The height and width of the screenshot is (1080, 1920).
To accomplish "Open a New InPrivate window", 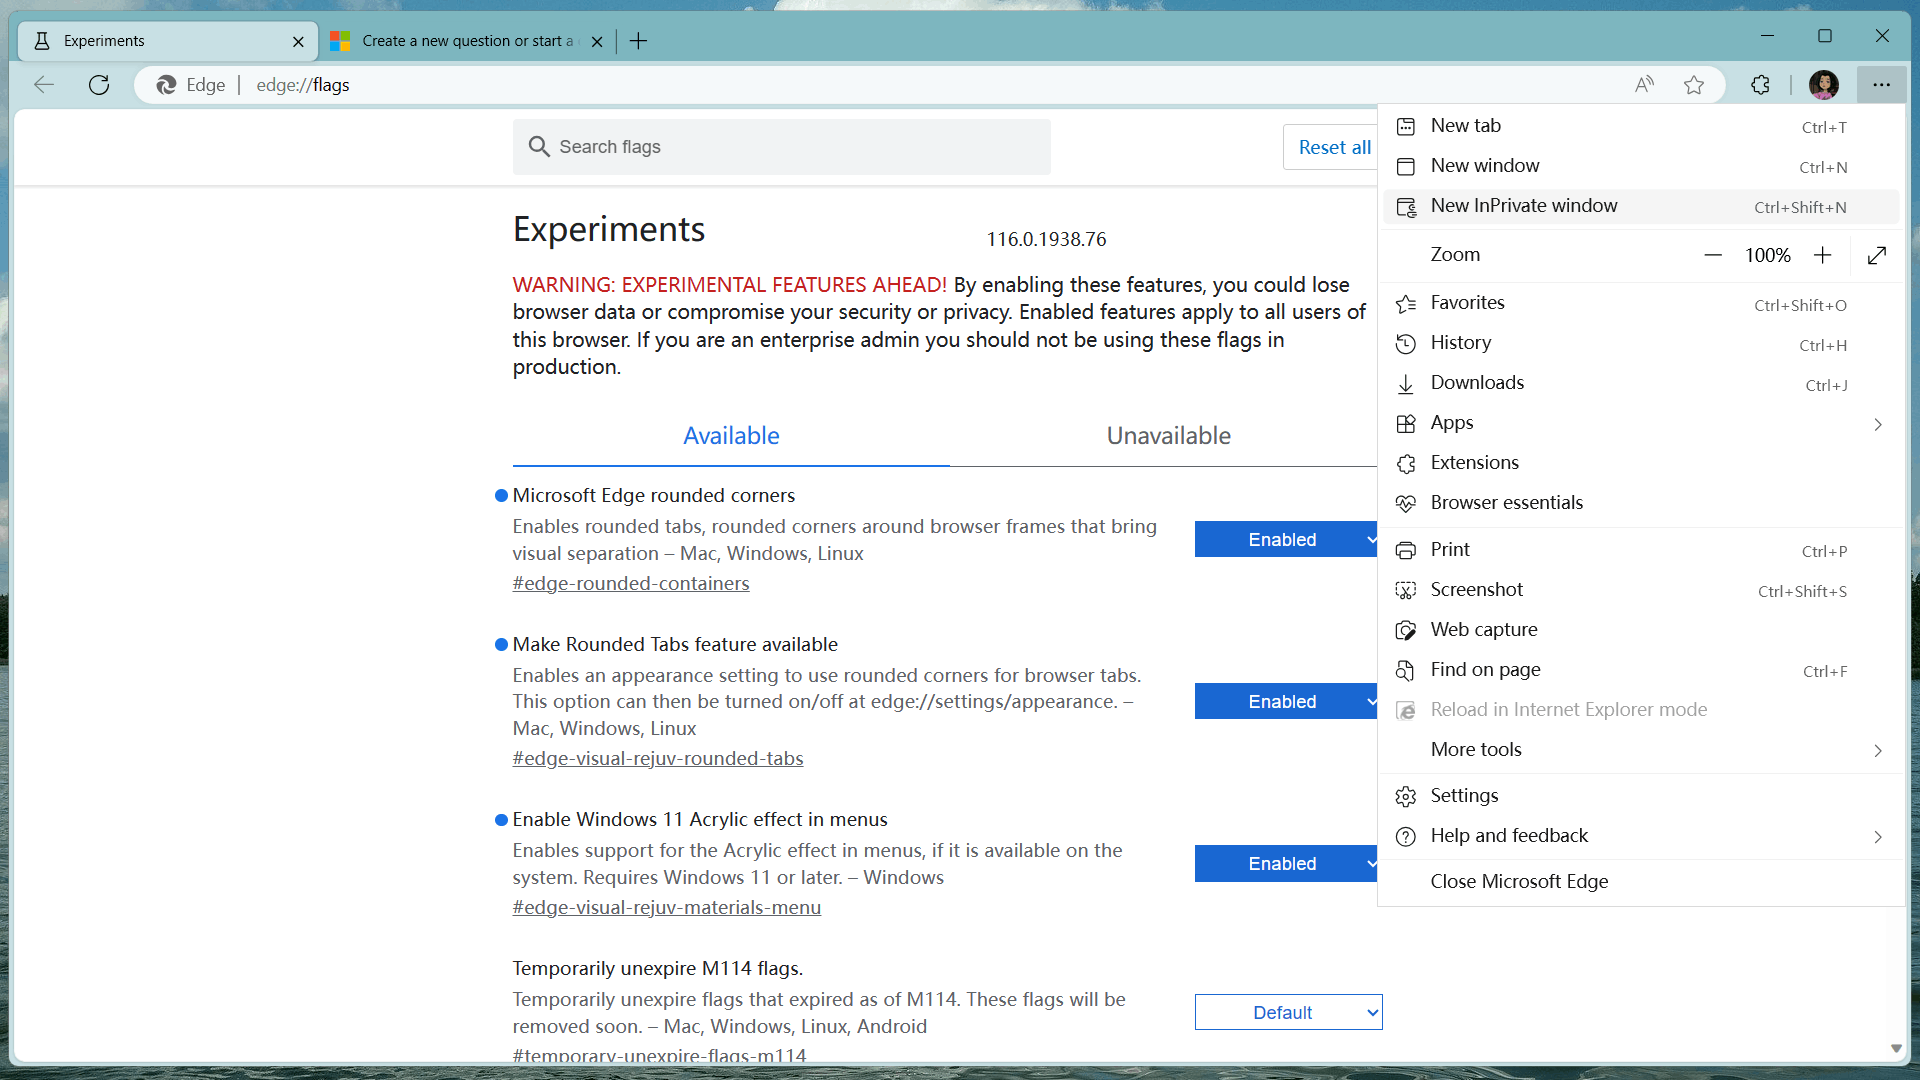I will point(1524,206).
